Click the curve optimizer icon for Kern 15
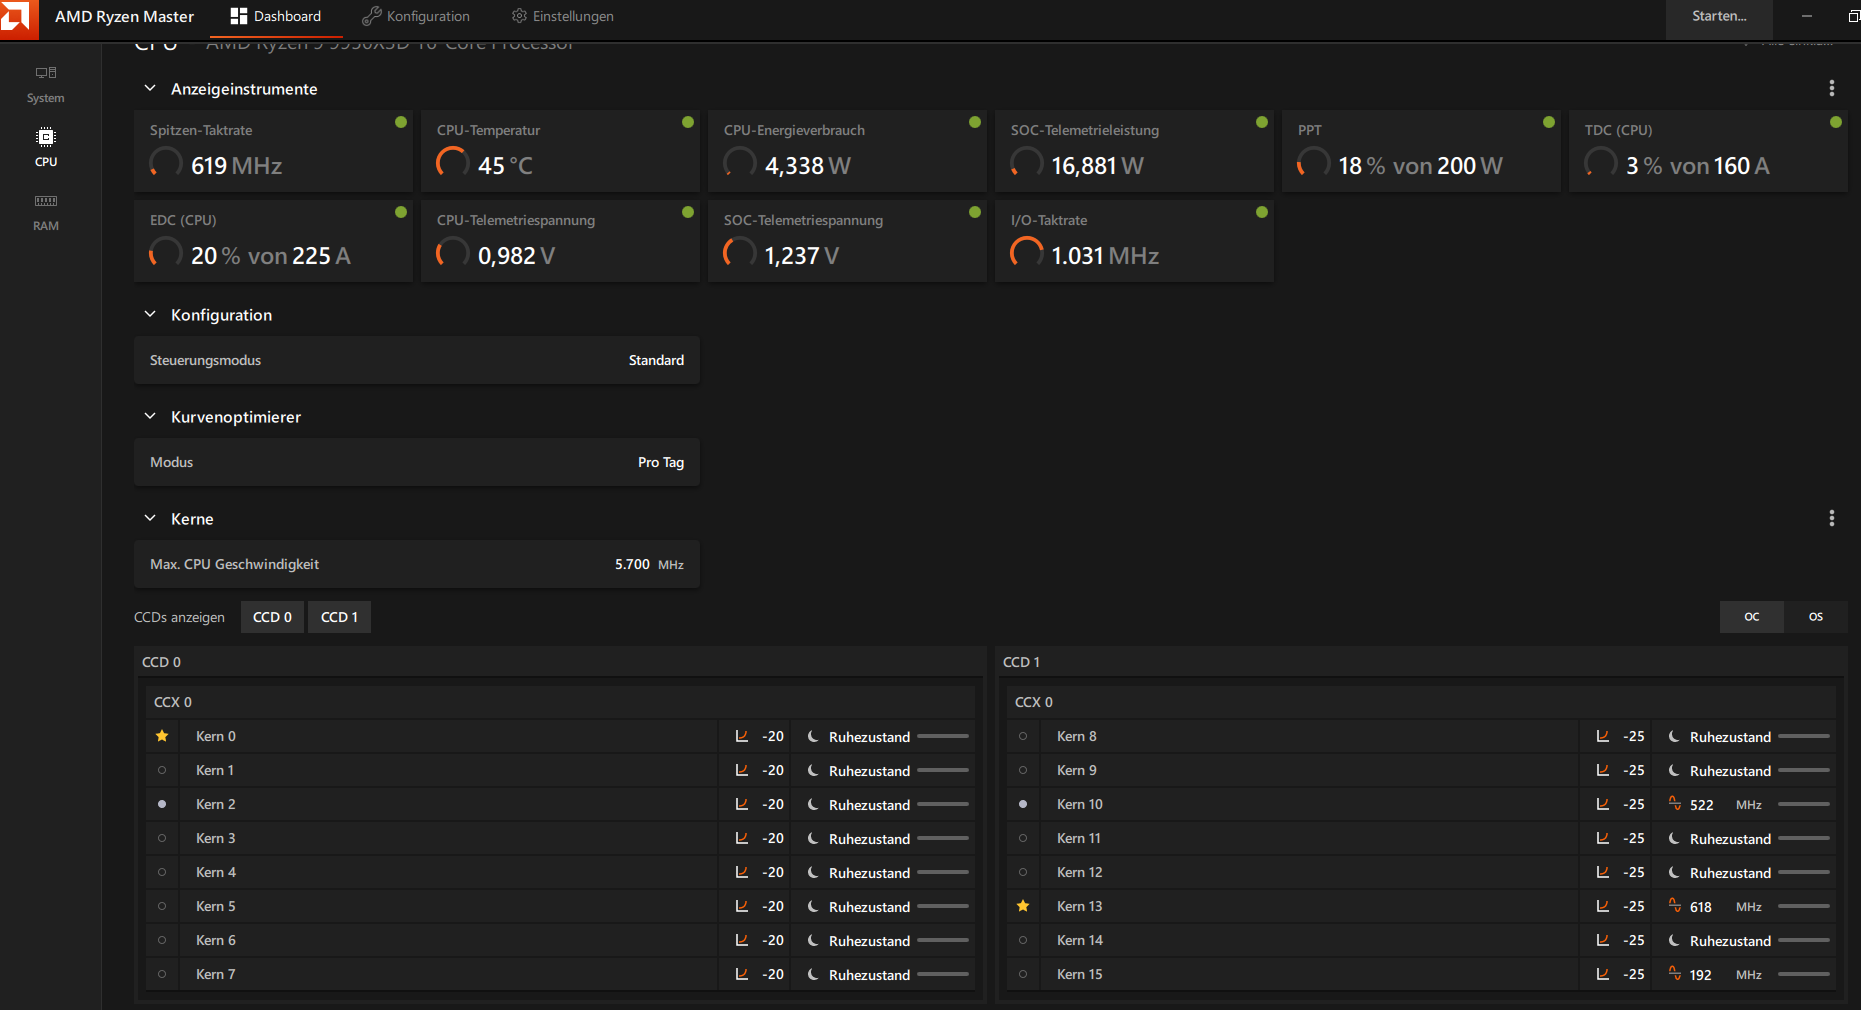This screenshot has width=1861, height=1010. tap(1603, 974)
